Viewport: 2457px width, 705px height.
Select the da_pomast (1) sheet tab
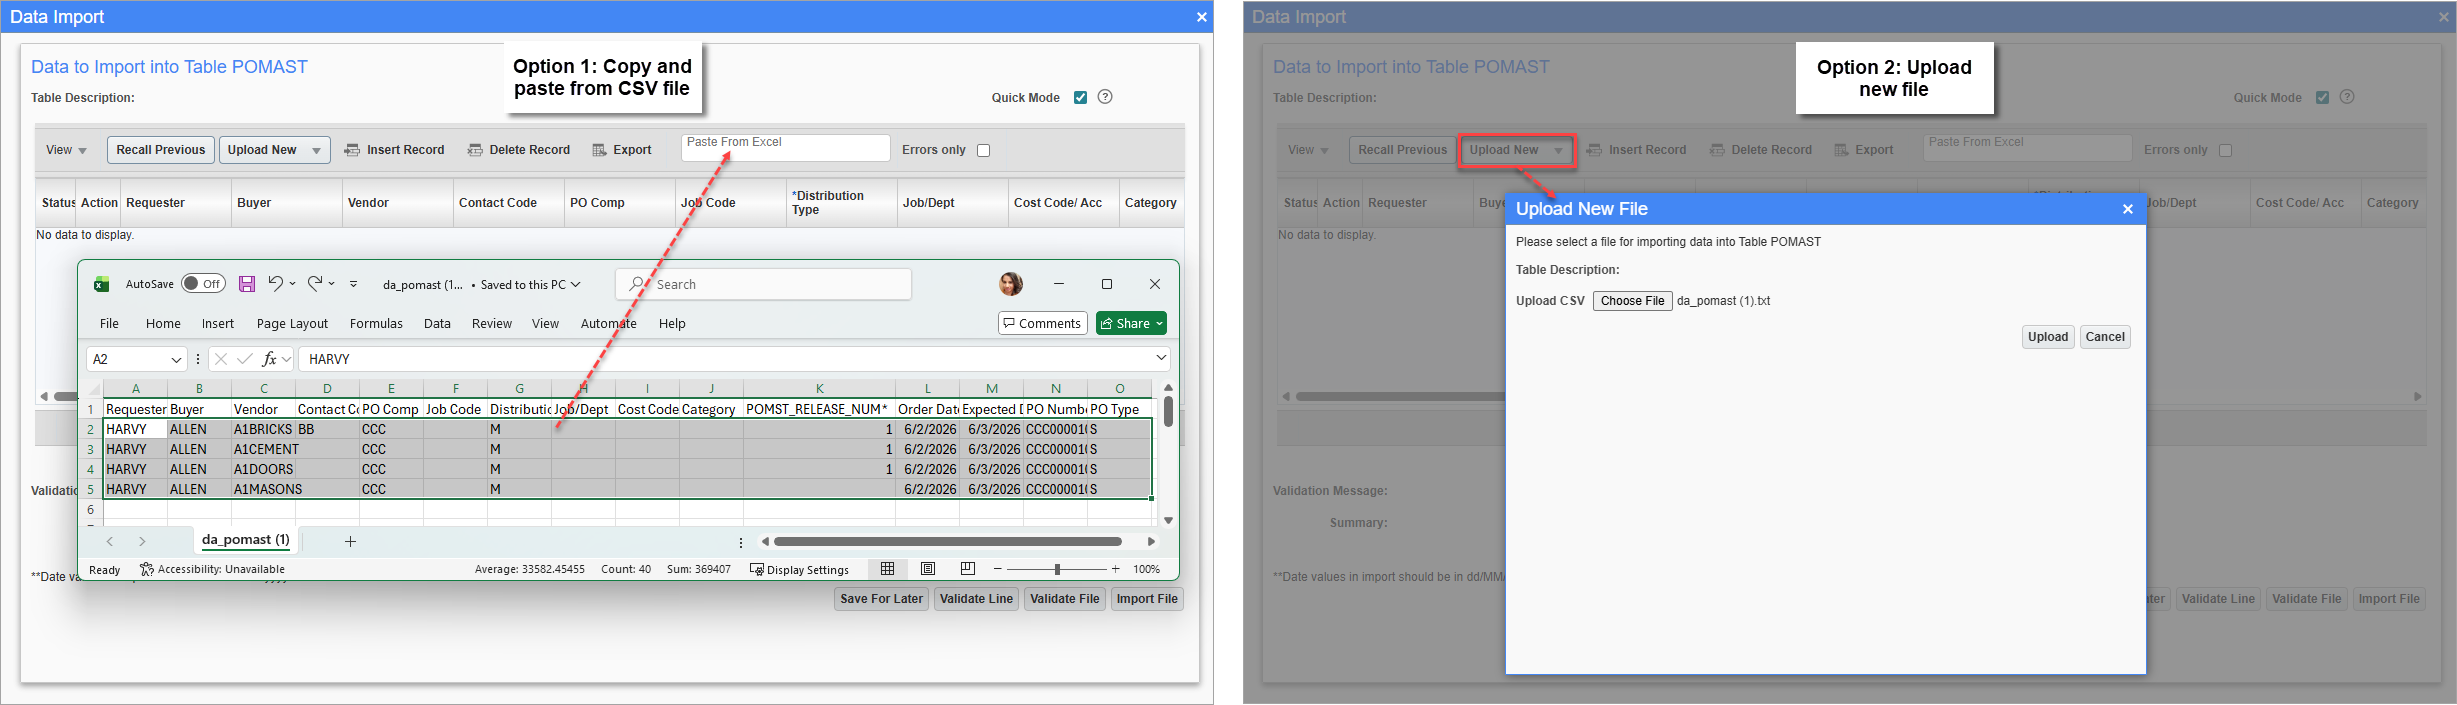click(246, 540)
